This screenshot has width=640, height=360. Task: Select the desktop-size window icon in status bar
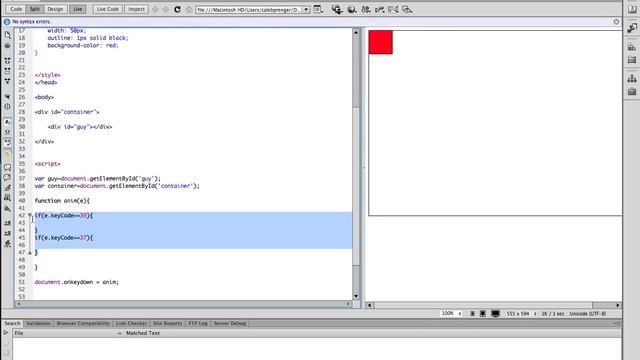[495, 313]
